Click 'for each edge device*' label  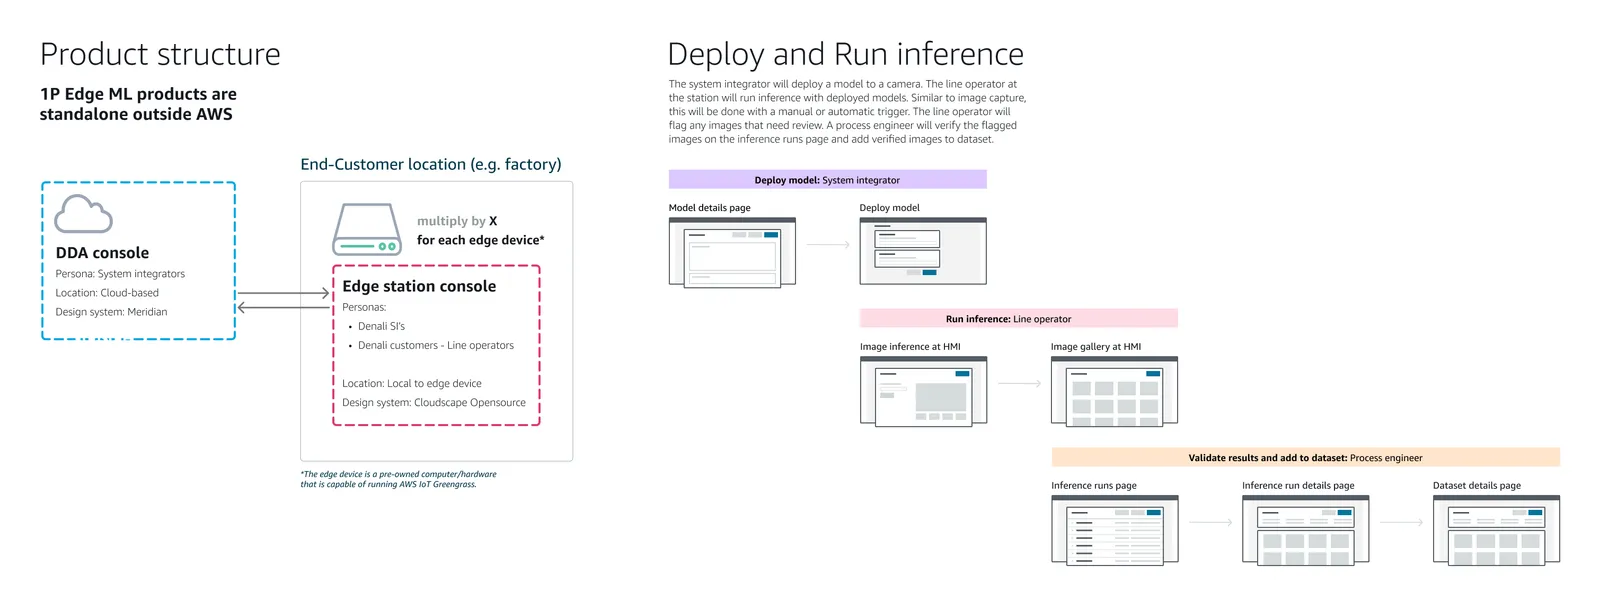point(481,240)
